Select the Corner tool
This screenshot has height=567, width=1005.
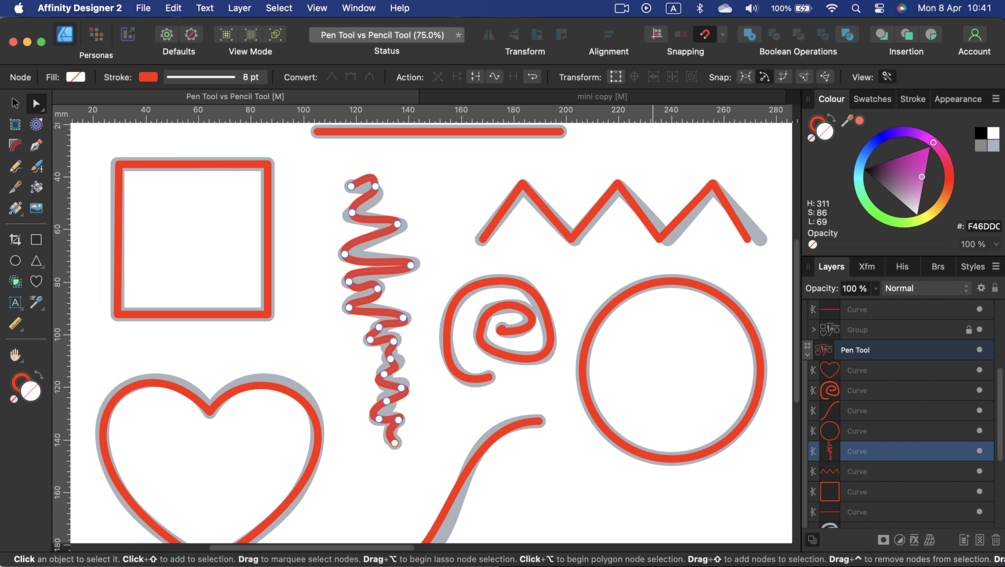[15, 145]
